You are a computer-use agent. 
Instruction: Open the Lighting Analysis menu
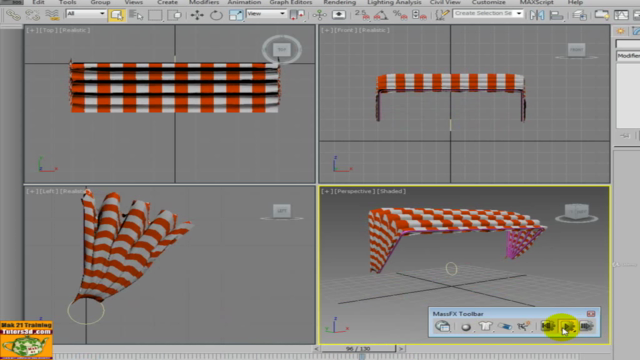[394, 2]
